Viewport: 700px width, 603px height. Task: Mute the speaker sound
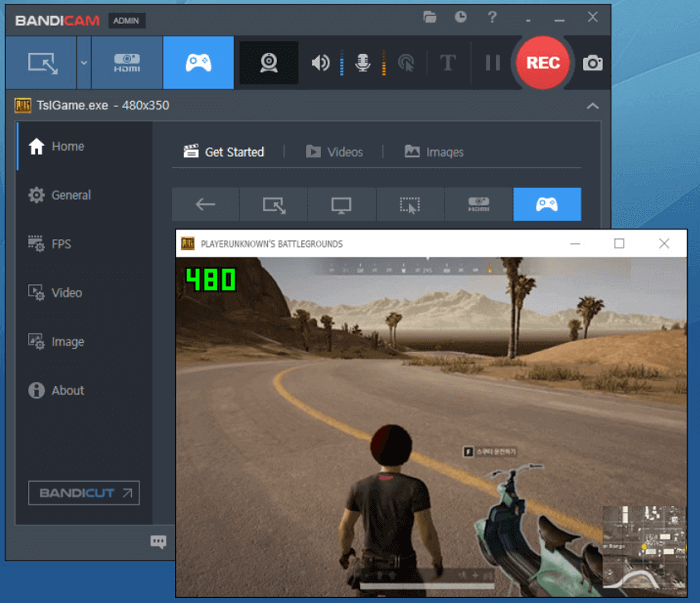click(320, 63)
